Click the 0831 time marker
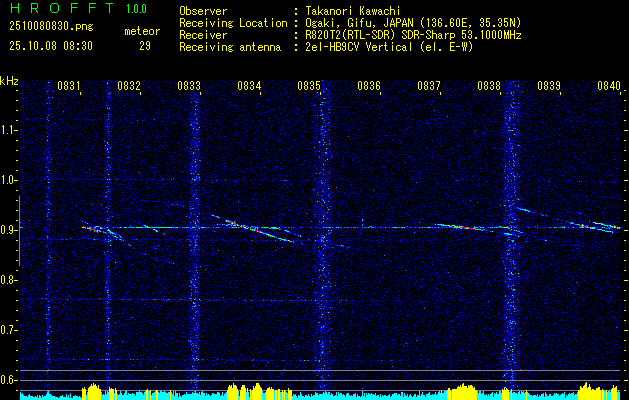 pyautogui.click(x=69, y=86)
